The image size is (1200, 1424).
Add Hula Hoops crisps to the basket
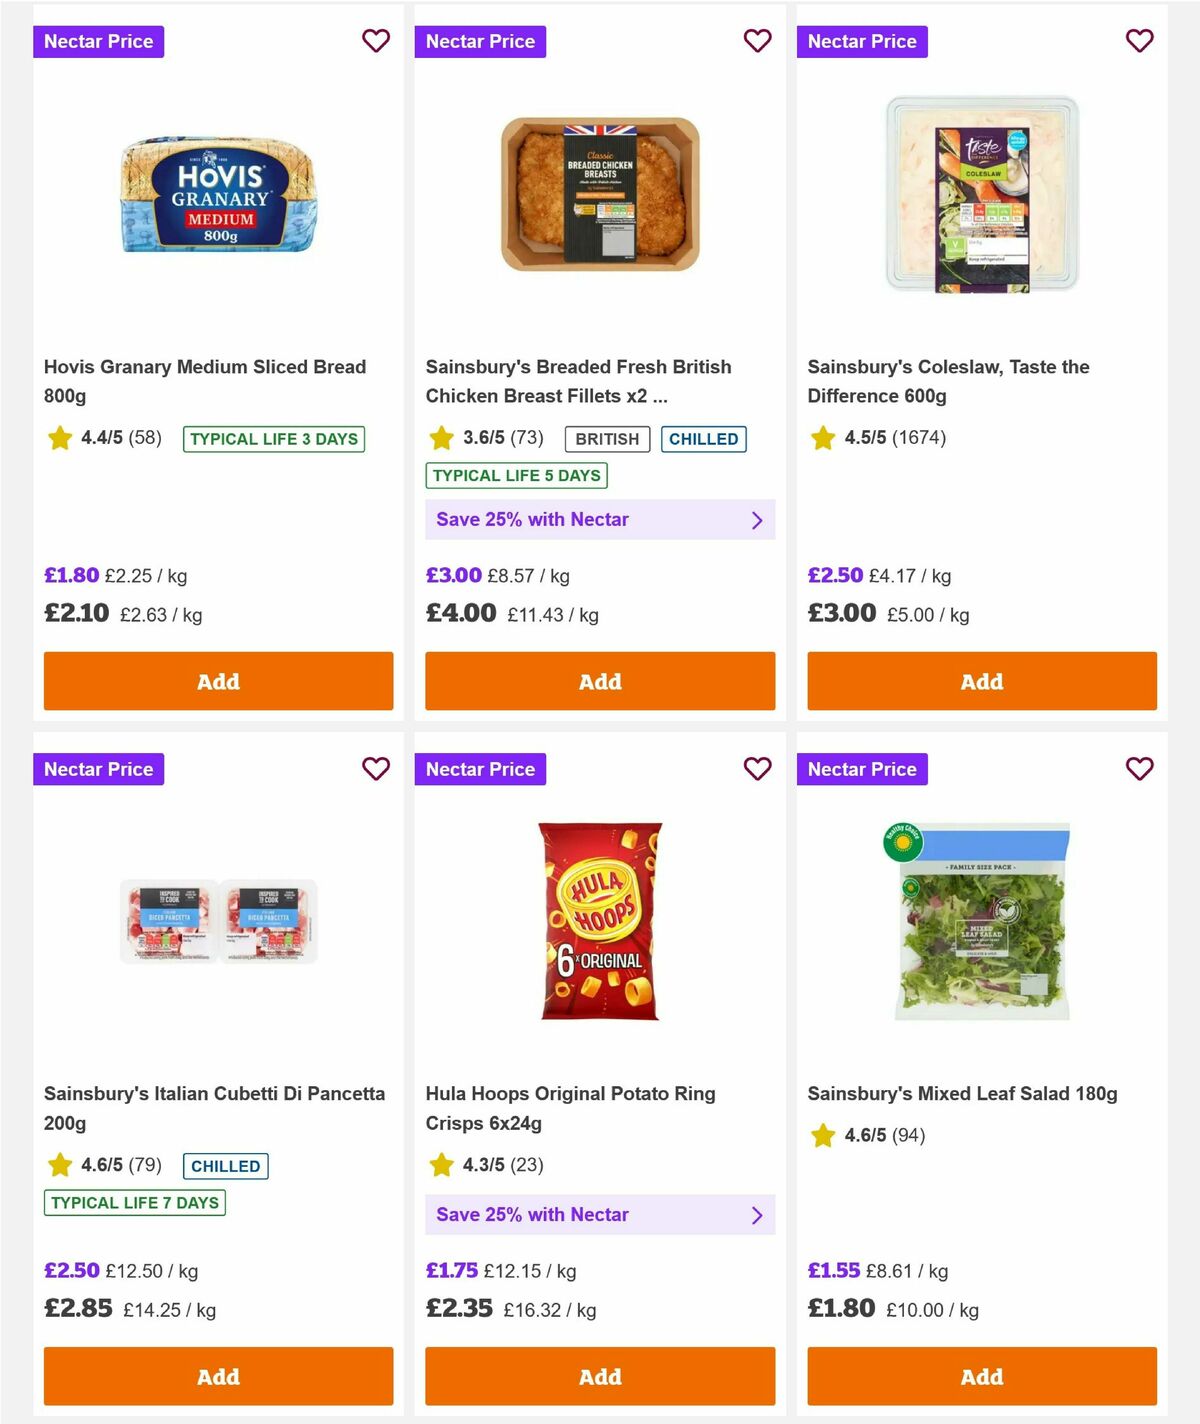599,1376
